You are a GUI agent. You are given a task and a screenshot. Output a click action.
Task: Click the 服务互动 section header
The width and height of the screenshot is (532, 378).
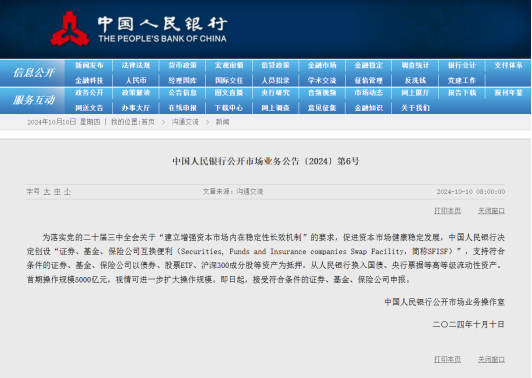(34, 100)
